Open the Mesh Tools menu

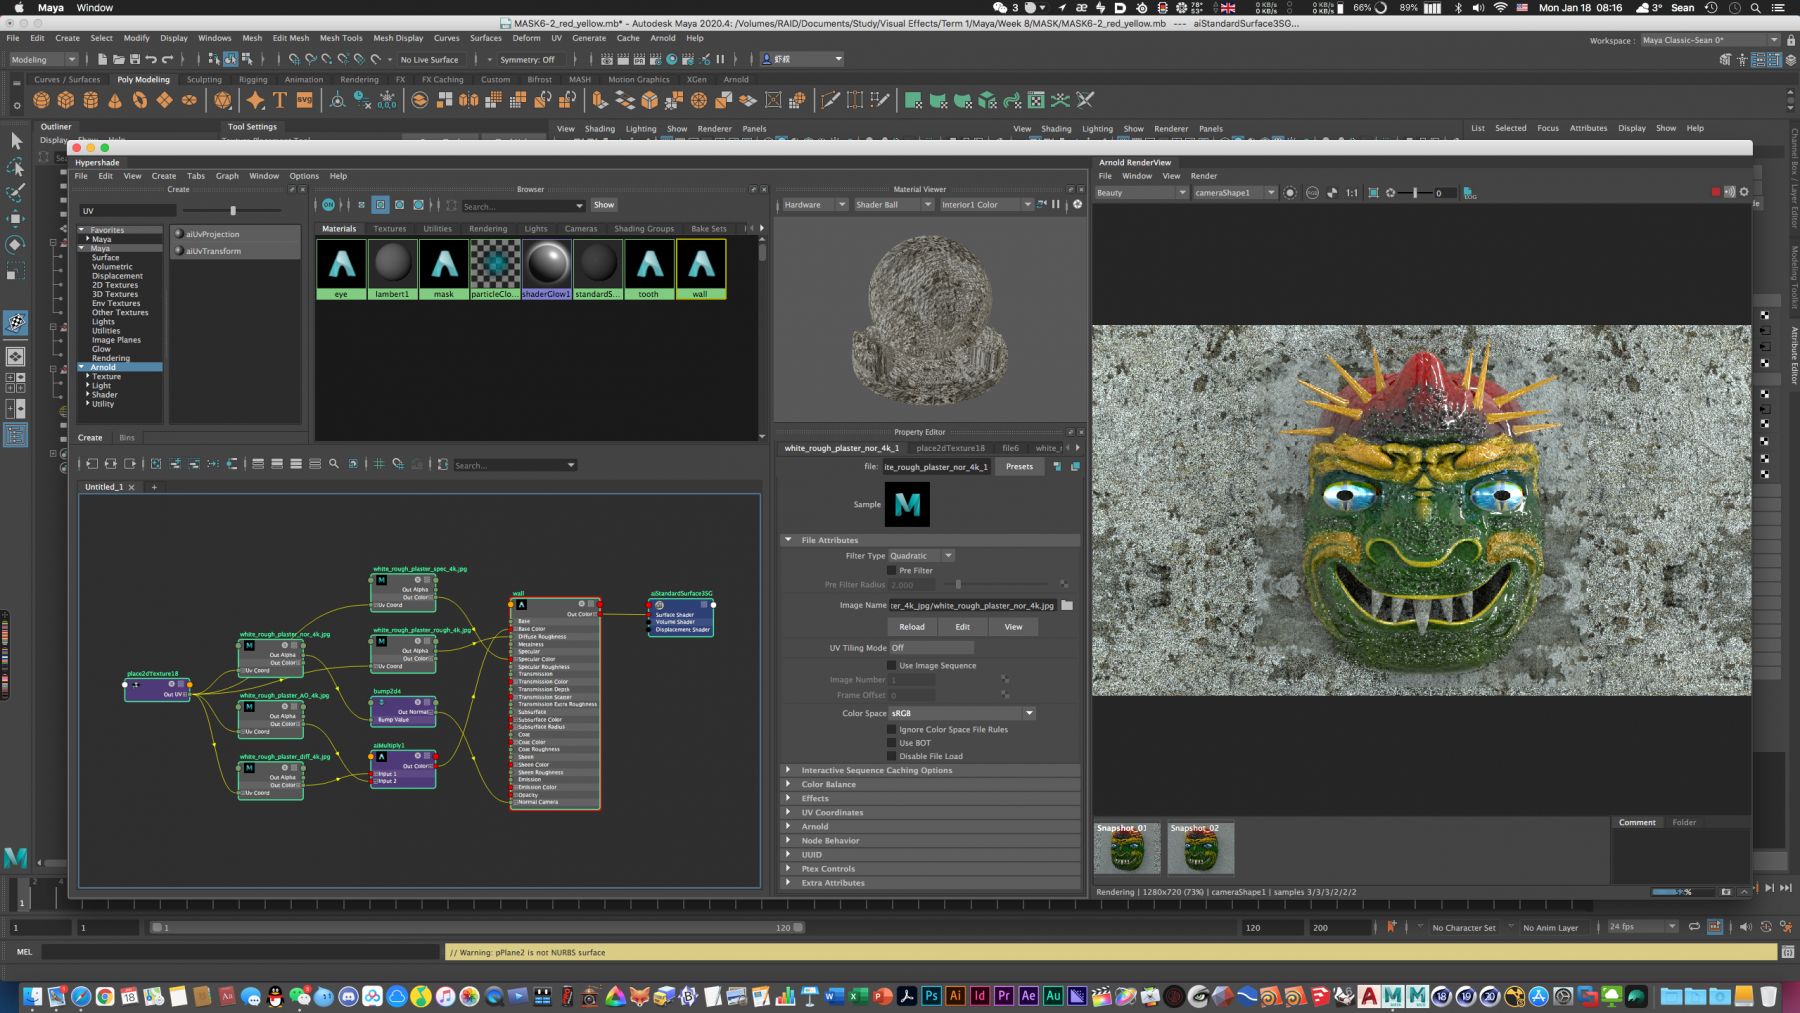coord(341,38)
